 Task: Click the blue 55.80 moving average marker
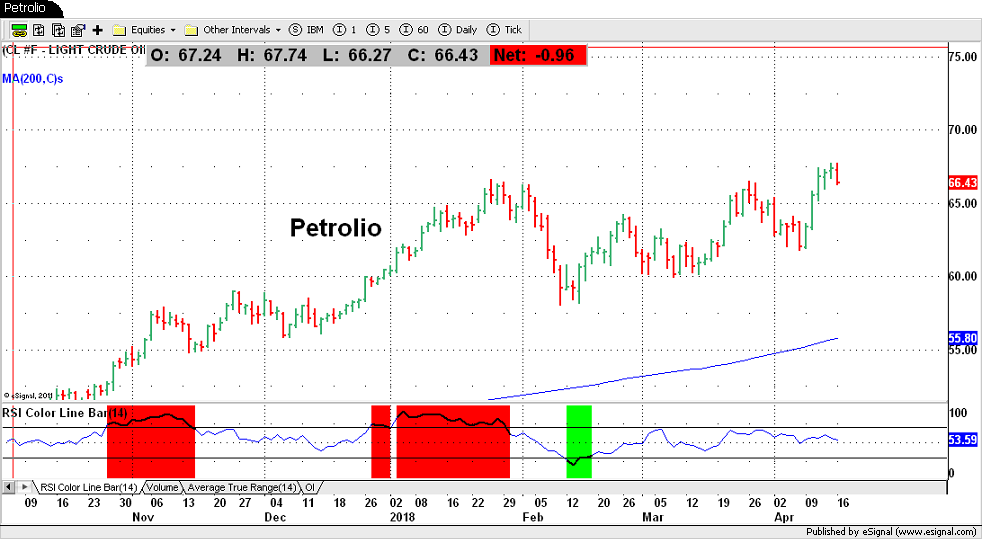coord(963,338)
